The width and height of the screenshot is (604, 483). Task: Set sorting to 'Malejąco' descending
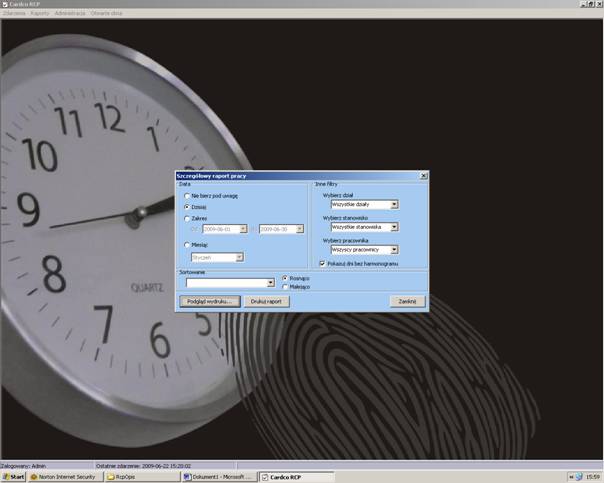pyautogui.click(x=285, y=287)
